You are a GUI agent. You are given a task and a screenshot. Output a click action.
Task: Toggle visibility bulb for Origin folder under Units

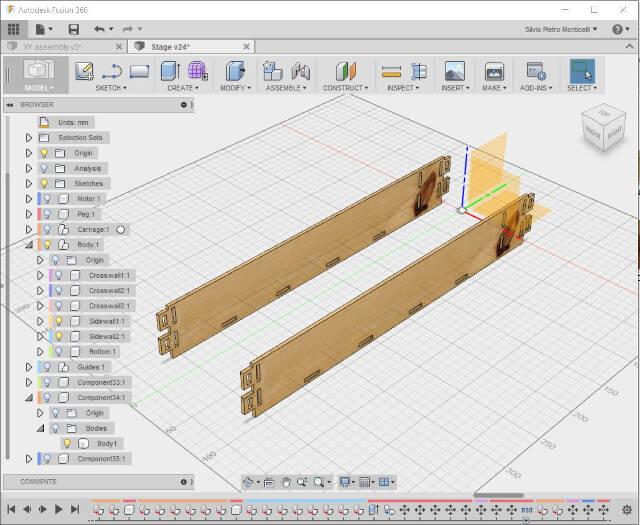[x=44, y=153]
